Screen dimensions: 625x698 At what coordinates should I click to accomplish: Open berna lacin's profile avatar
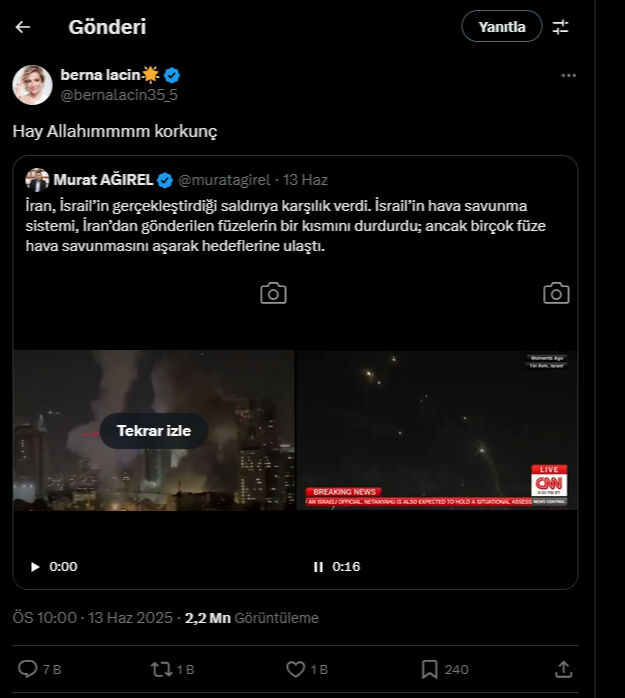[x=32, y=85]
